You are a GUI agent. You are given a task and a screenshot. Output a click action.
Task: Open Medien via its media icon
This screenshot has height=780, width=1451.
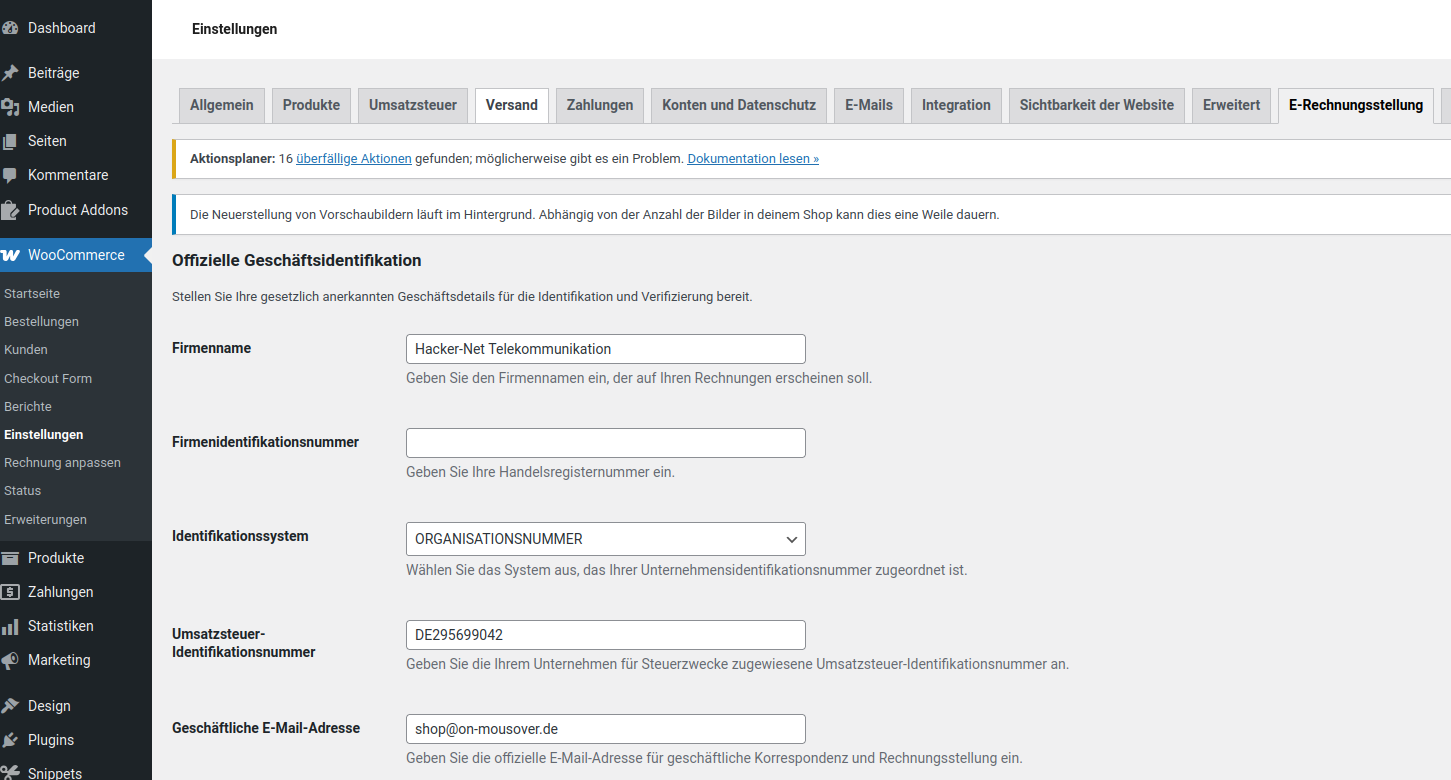[x=10, y=107]
